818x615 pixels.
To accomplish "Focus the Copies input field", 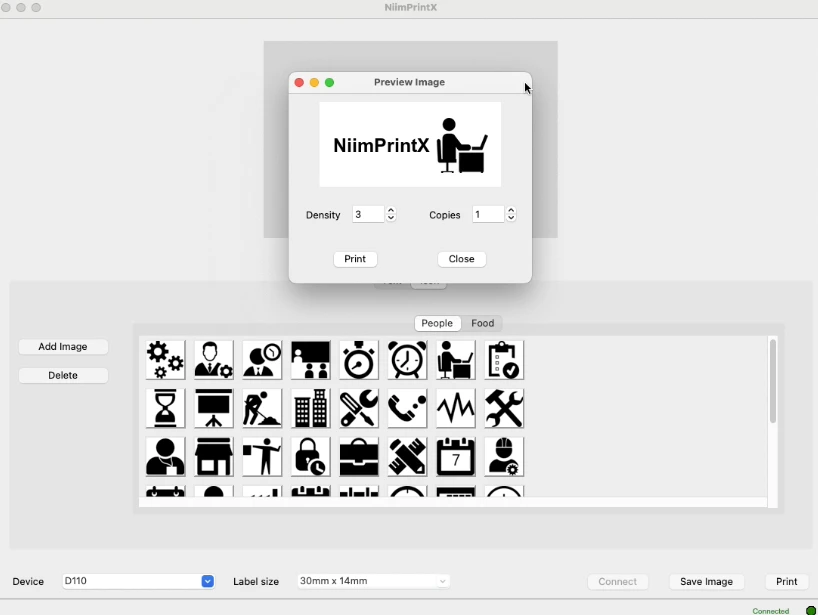I will click(x=488, y=214).
